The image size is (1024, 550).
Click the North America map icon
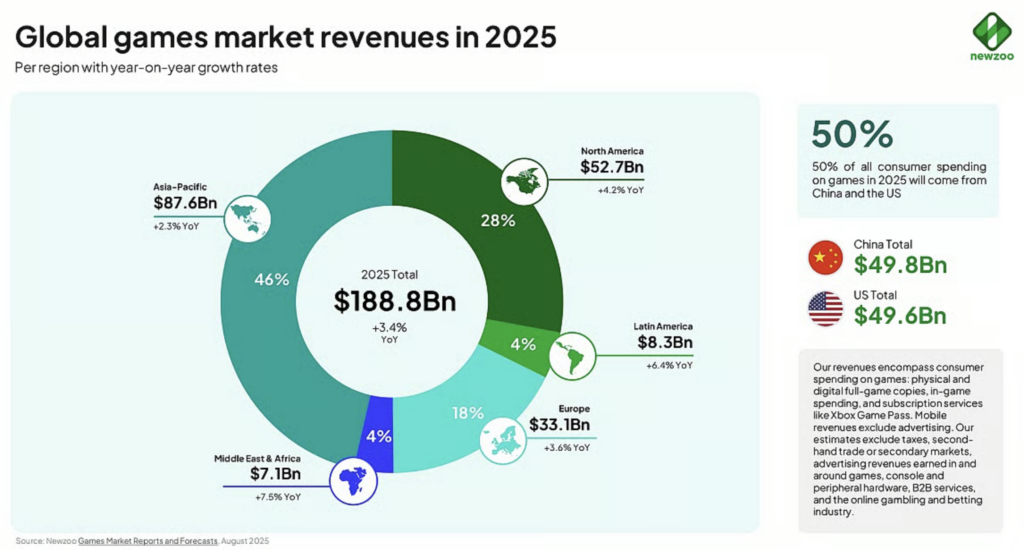click(x=526, y=181)
